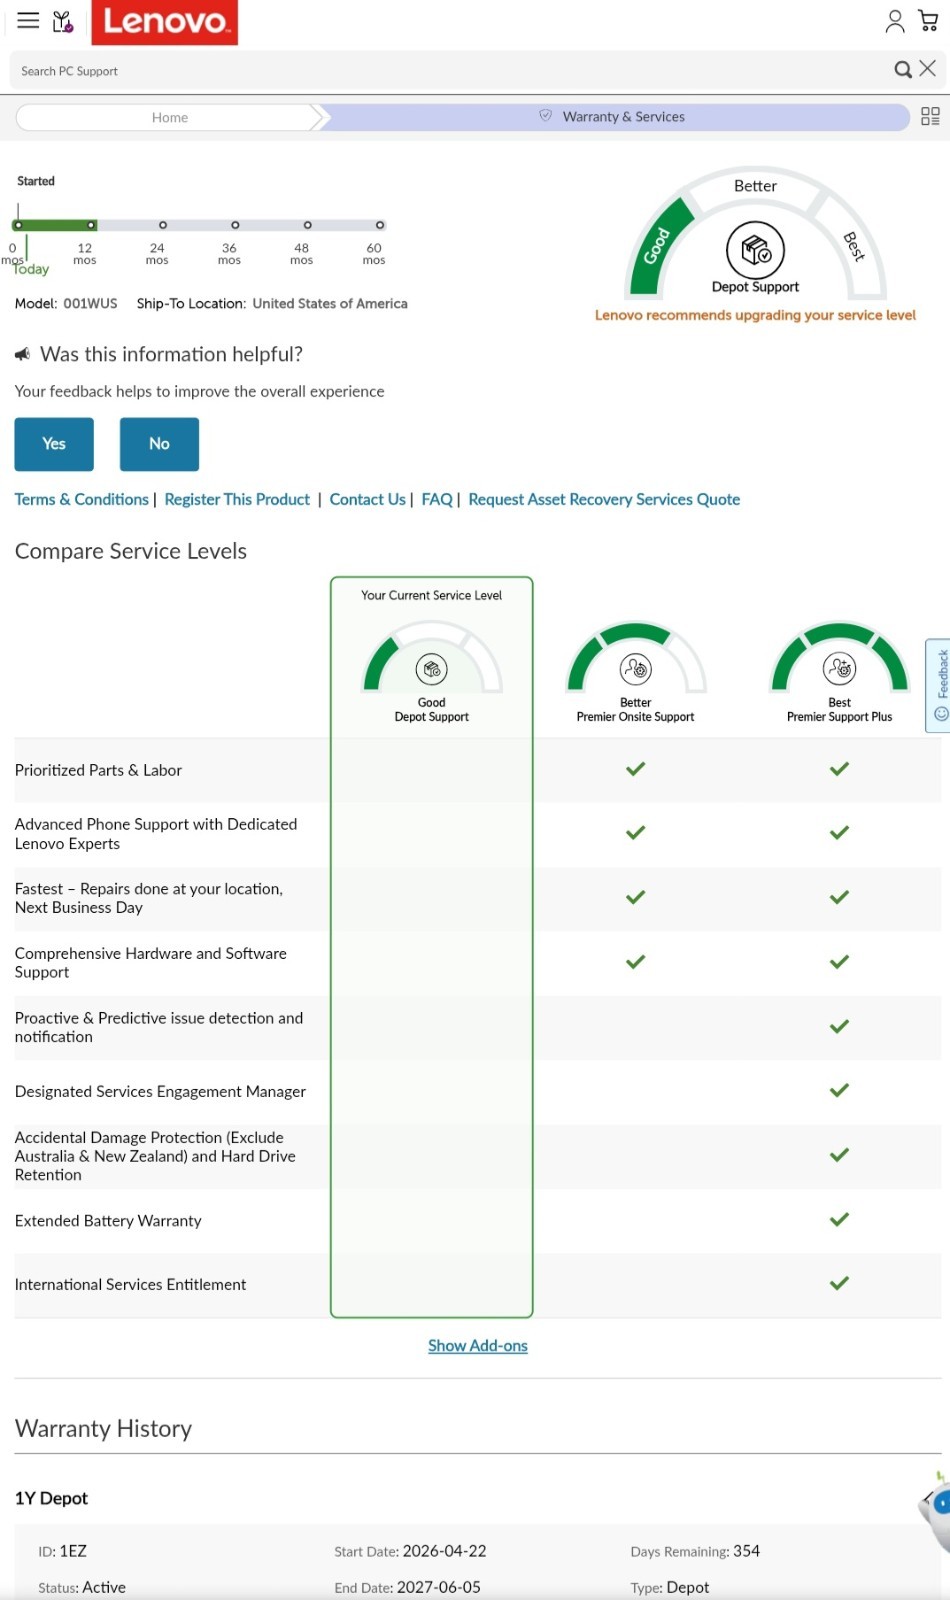Viewport: 950px width, 1600px height.
Task: Answer Yes to helpful feedback
Action: coord(54,444)
